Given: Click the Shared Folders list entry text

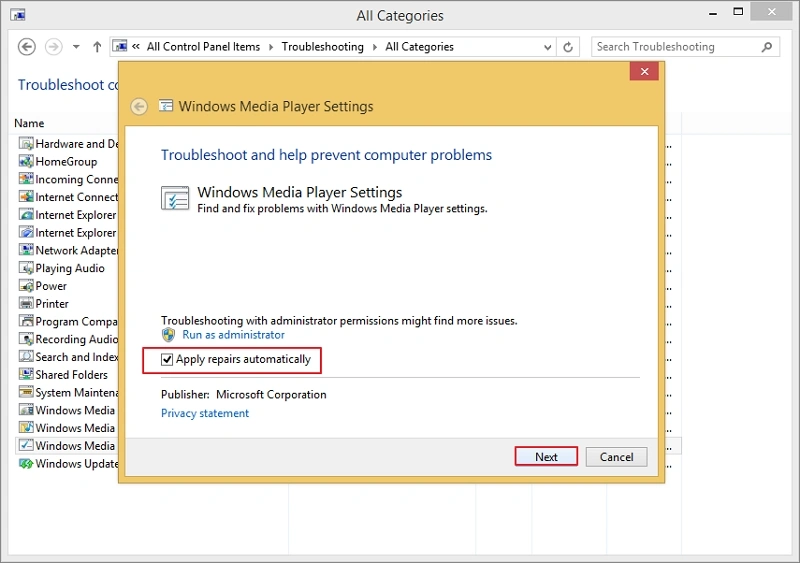Looking at the screenshot, I should point(71,375).
